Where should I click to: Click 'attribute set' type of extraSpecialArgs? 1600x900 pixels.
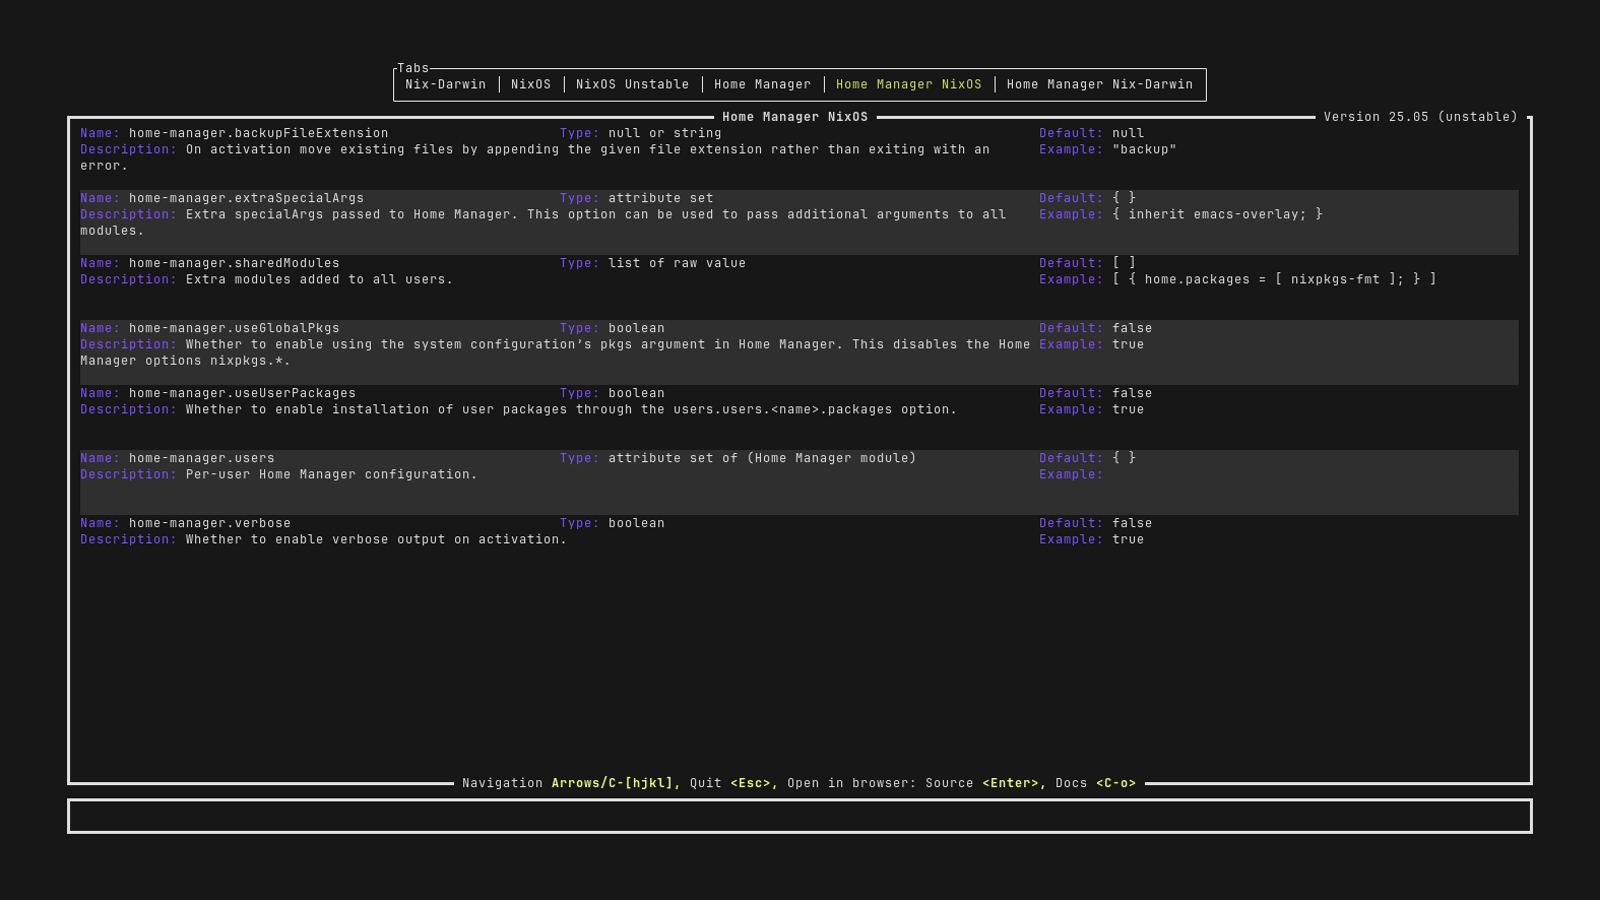click(x=660, y=198)
